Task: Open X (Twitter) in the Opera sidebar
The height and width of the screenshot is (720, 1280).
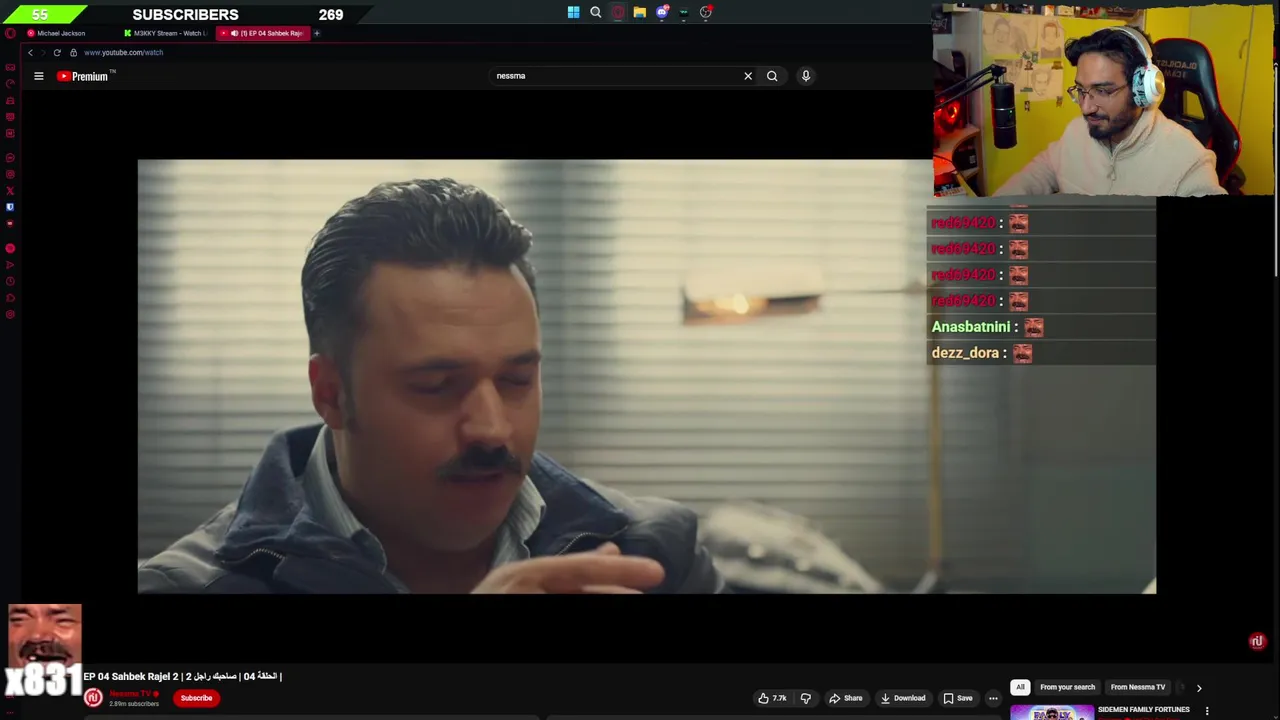Action: pos(10,191)
